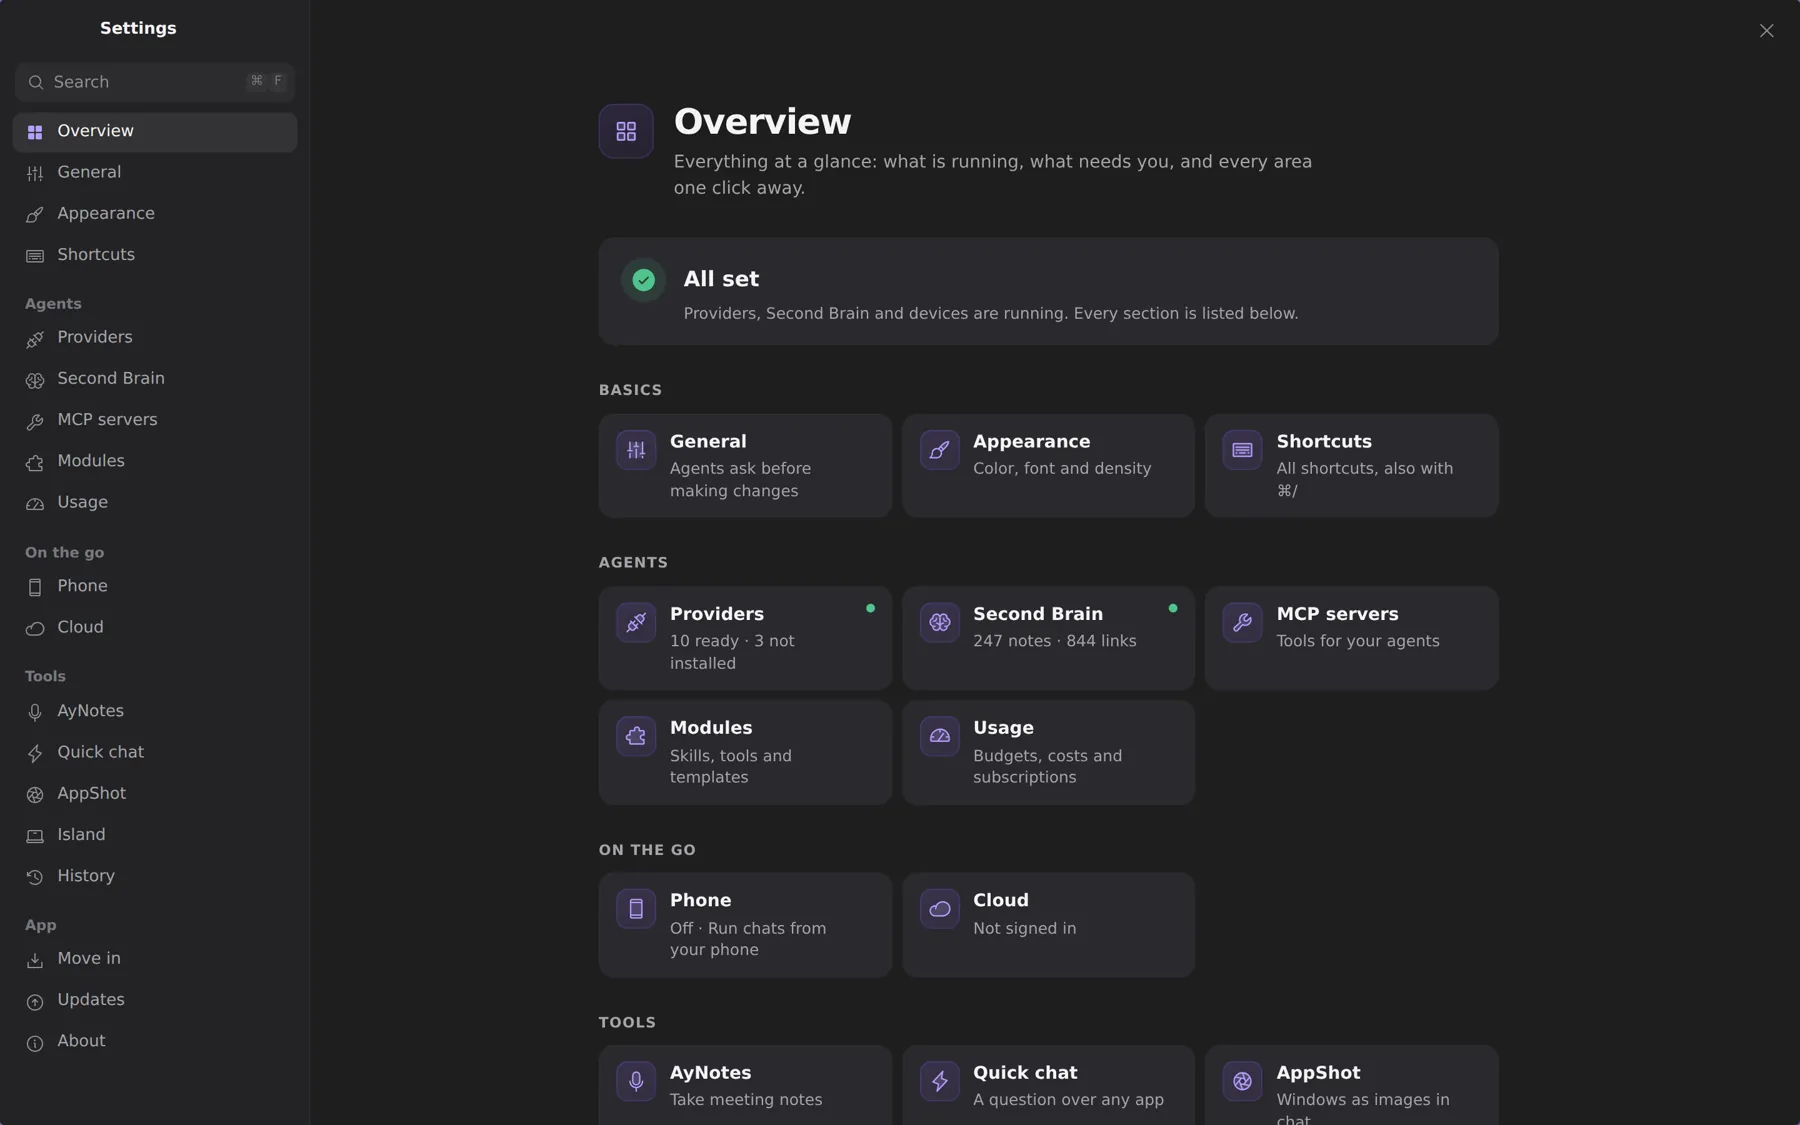Screen dimensions: 1800x1125
Task: Click the Phone card device icon
Action: coord(636,909)
